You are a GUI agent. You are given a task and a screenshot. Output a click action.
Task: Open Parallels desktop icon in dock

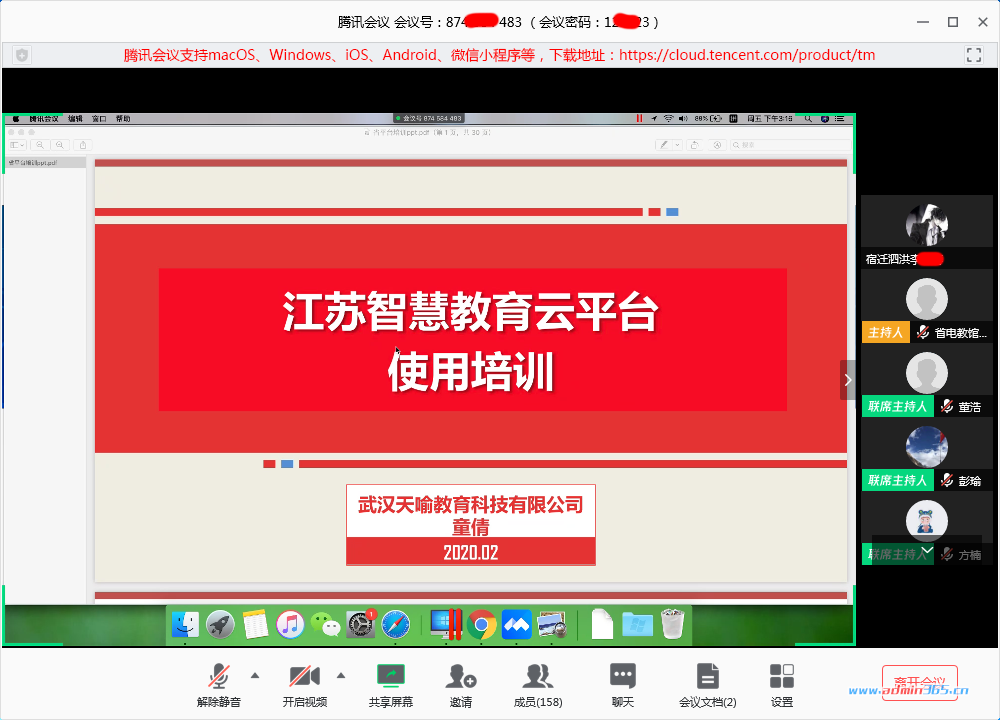pos(446,624)
